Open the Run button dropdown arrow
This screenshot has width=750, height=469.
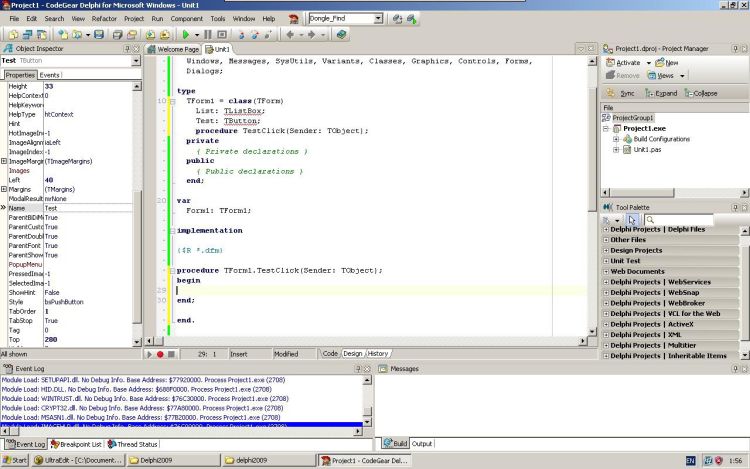click(x=197, y=35)
